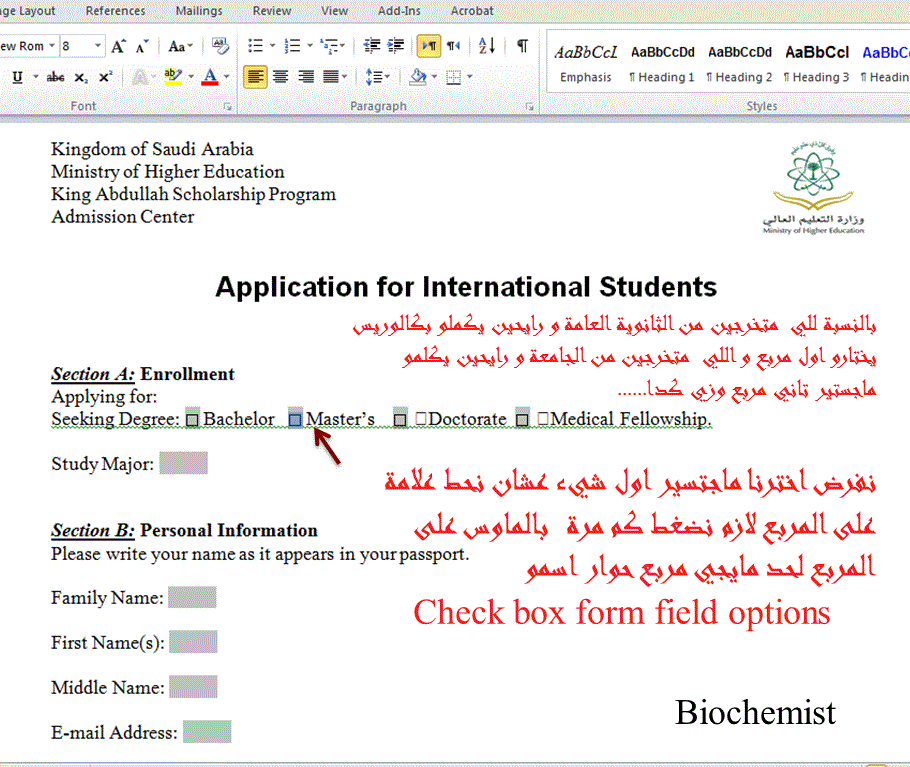
Task: Open the line spacing dropdown
Action: click(378, 77)
